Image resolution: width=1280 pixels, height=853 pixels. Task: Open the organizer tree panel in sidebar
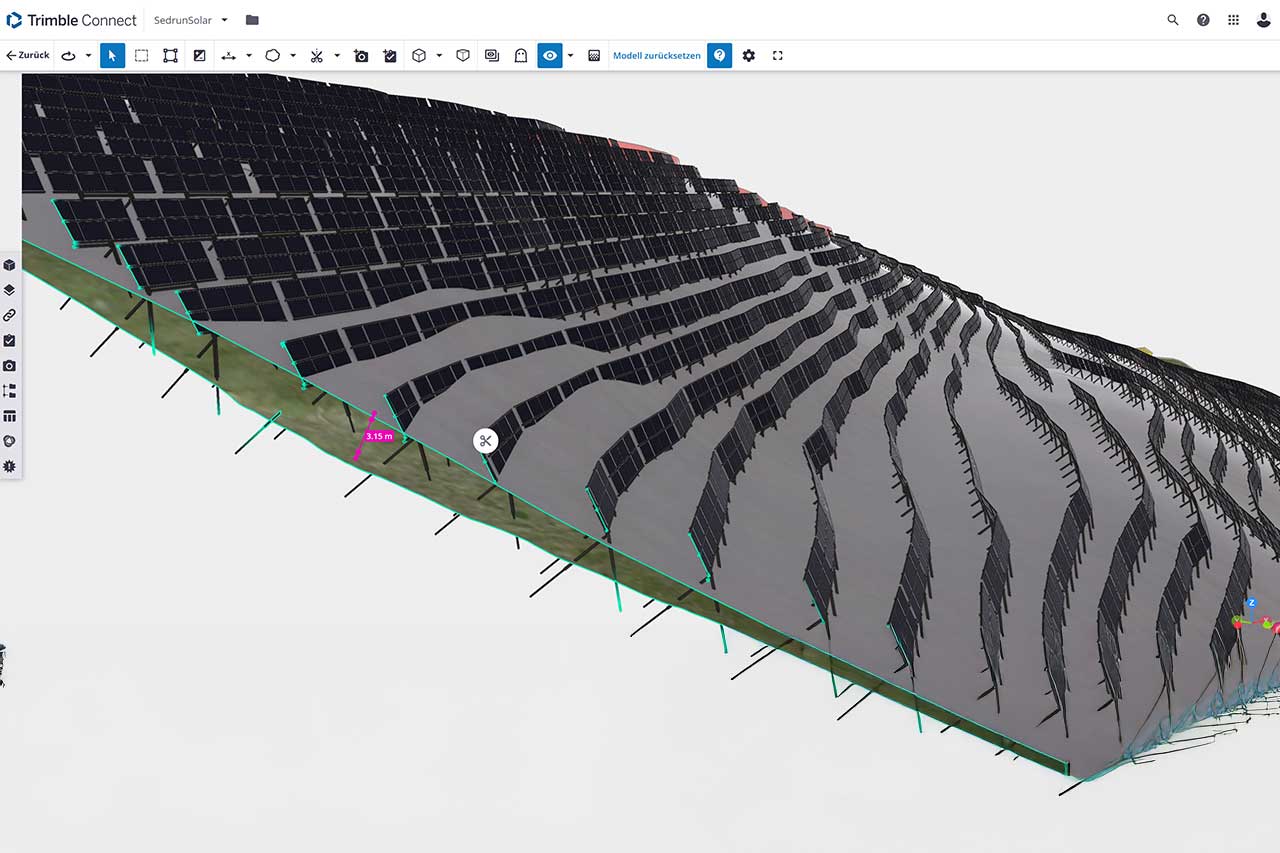[x=10, y=391]
